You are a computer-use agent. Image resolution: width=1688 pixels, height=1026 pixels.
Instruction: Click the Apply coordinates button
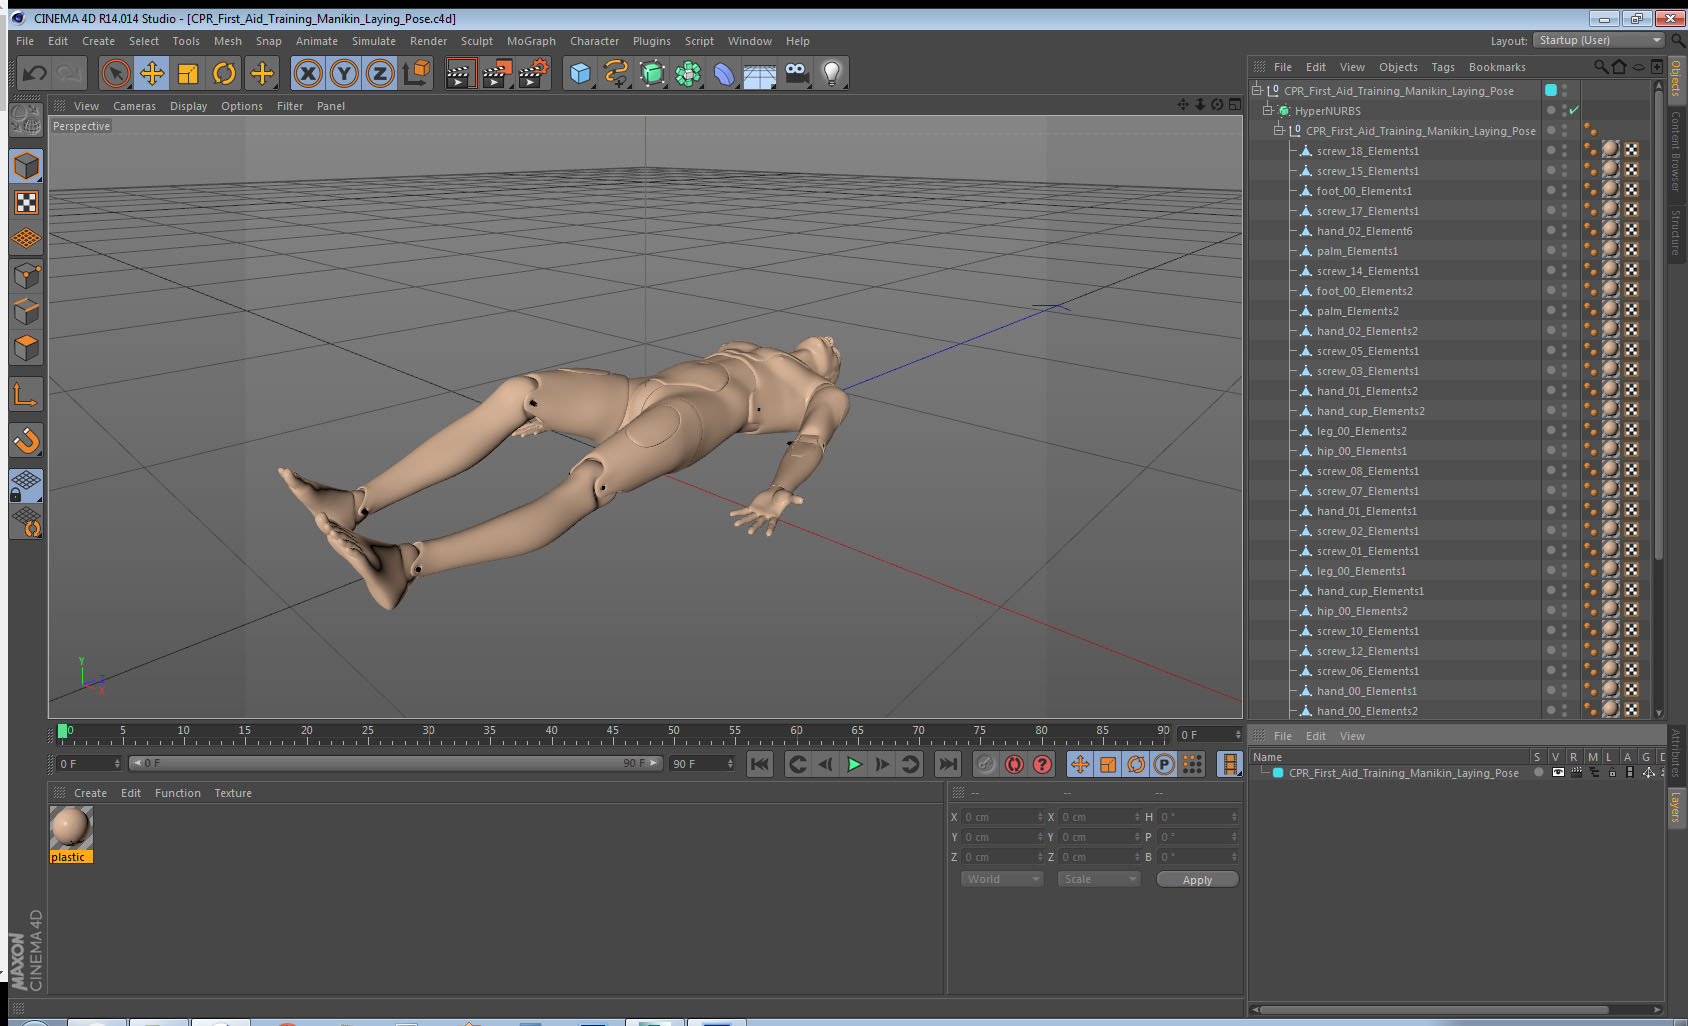click(x=1197, y=880)
